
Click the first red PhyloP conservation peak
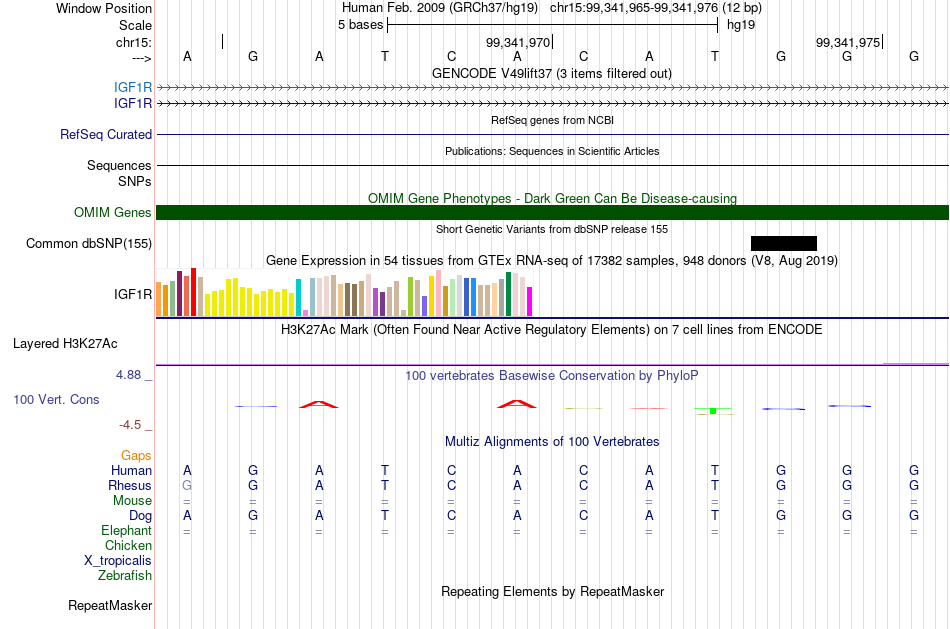[319, 404]
